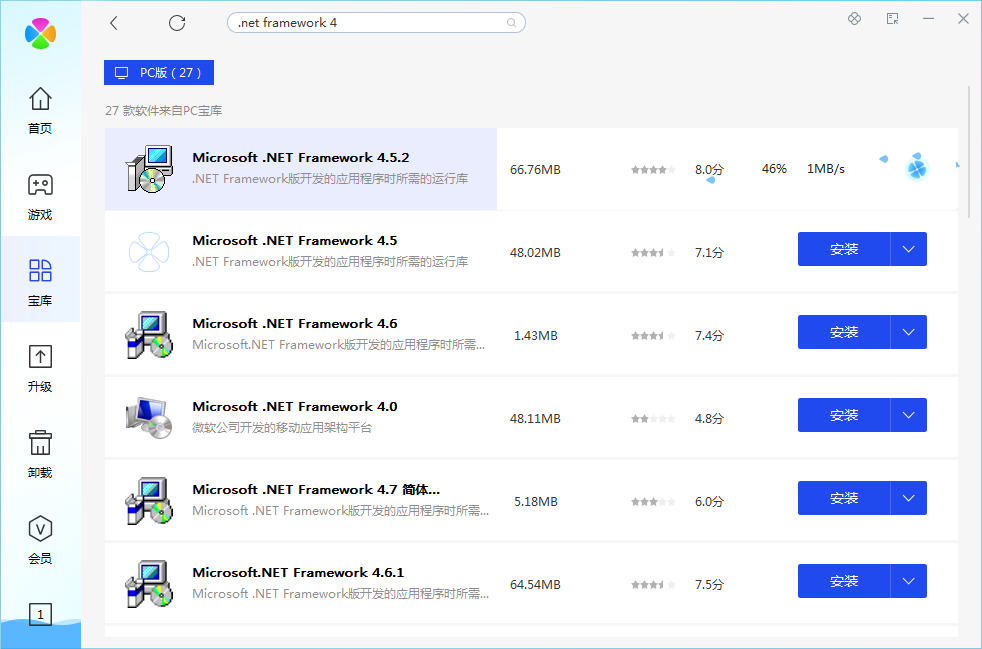Go back with the left arrow

click(x=113, y=23)
